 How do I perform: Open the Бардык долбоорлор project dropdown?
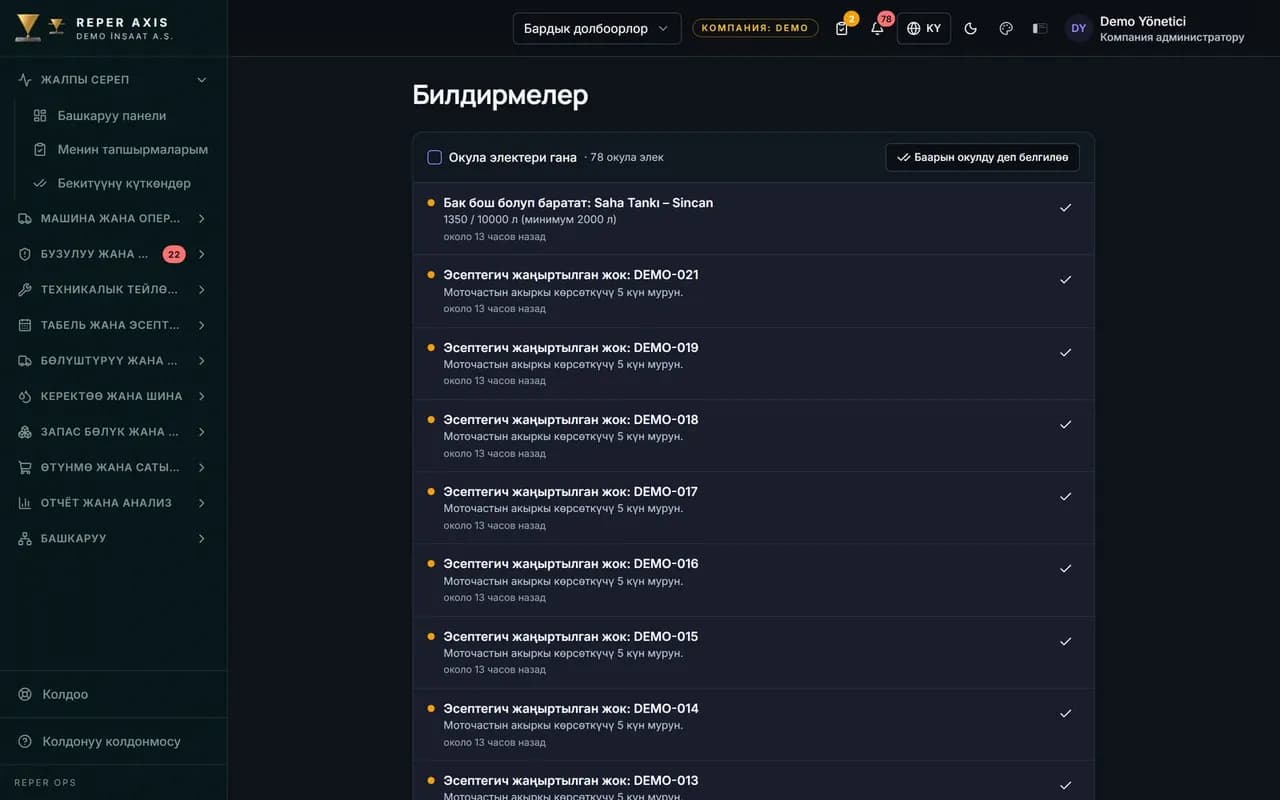coord(597,28)
